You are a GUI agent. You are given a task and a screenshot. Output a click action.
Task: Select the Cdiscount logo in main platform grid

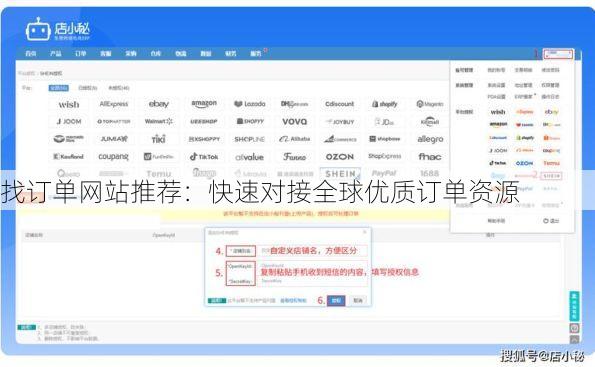pyautogui.click(x=339, y=104)
